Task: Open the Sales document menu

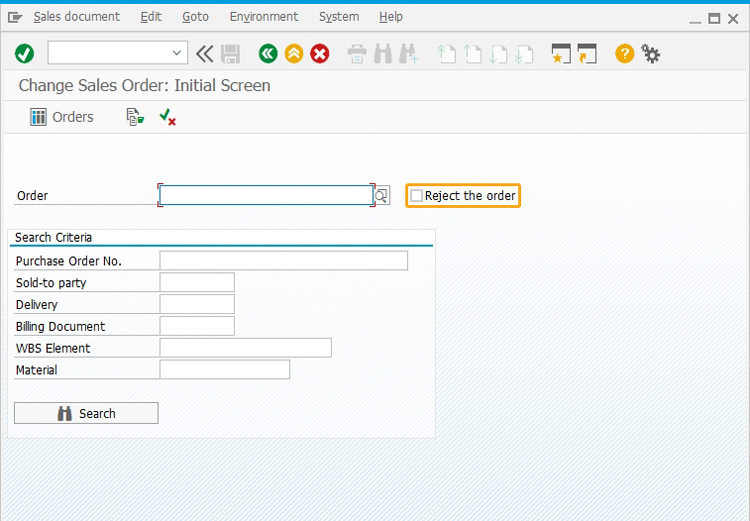Action: pos(77,17)
